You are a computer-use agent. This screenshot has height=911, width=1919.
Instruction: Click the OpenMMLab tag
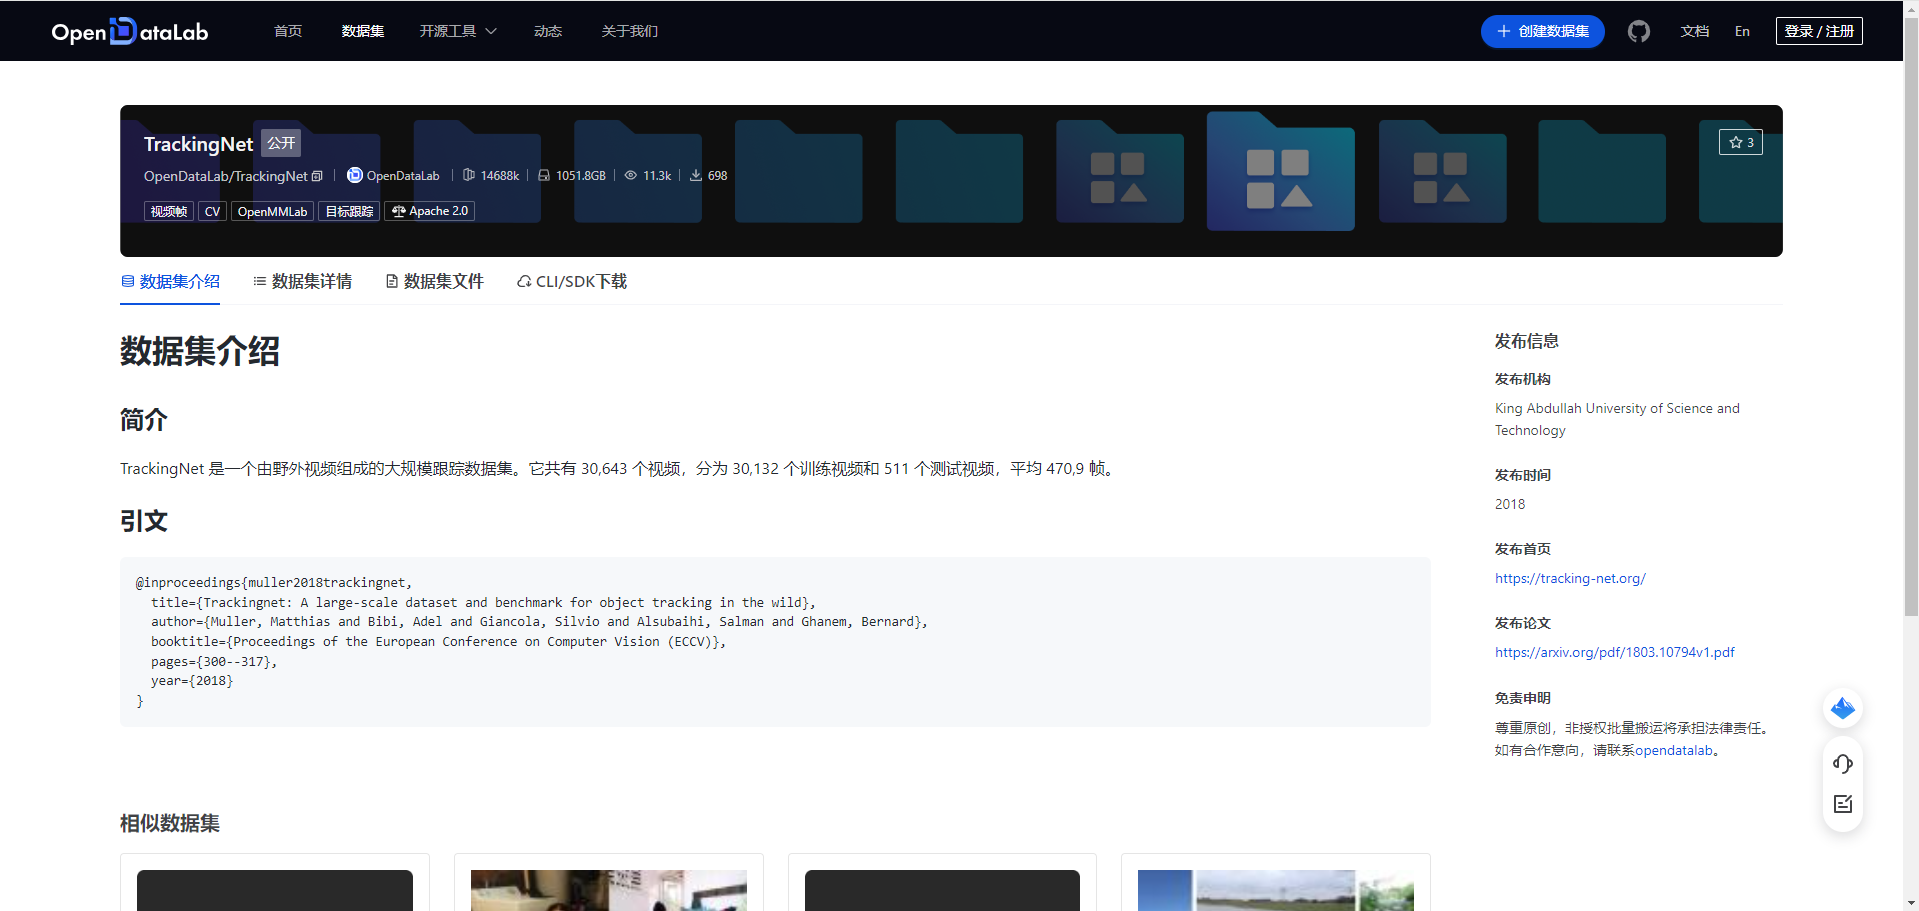click(x=272, y=211)
